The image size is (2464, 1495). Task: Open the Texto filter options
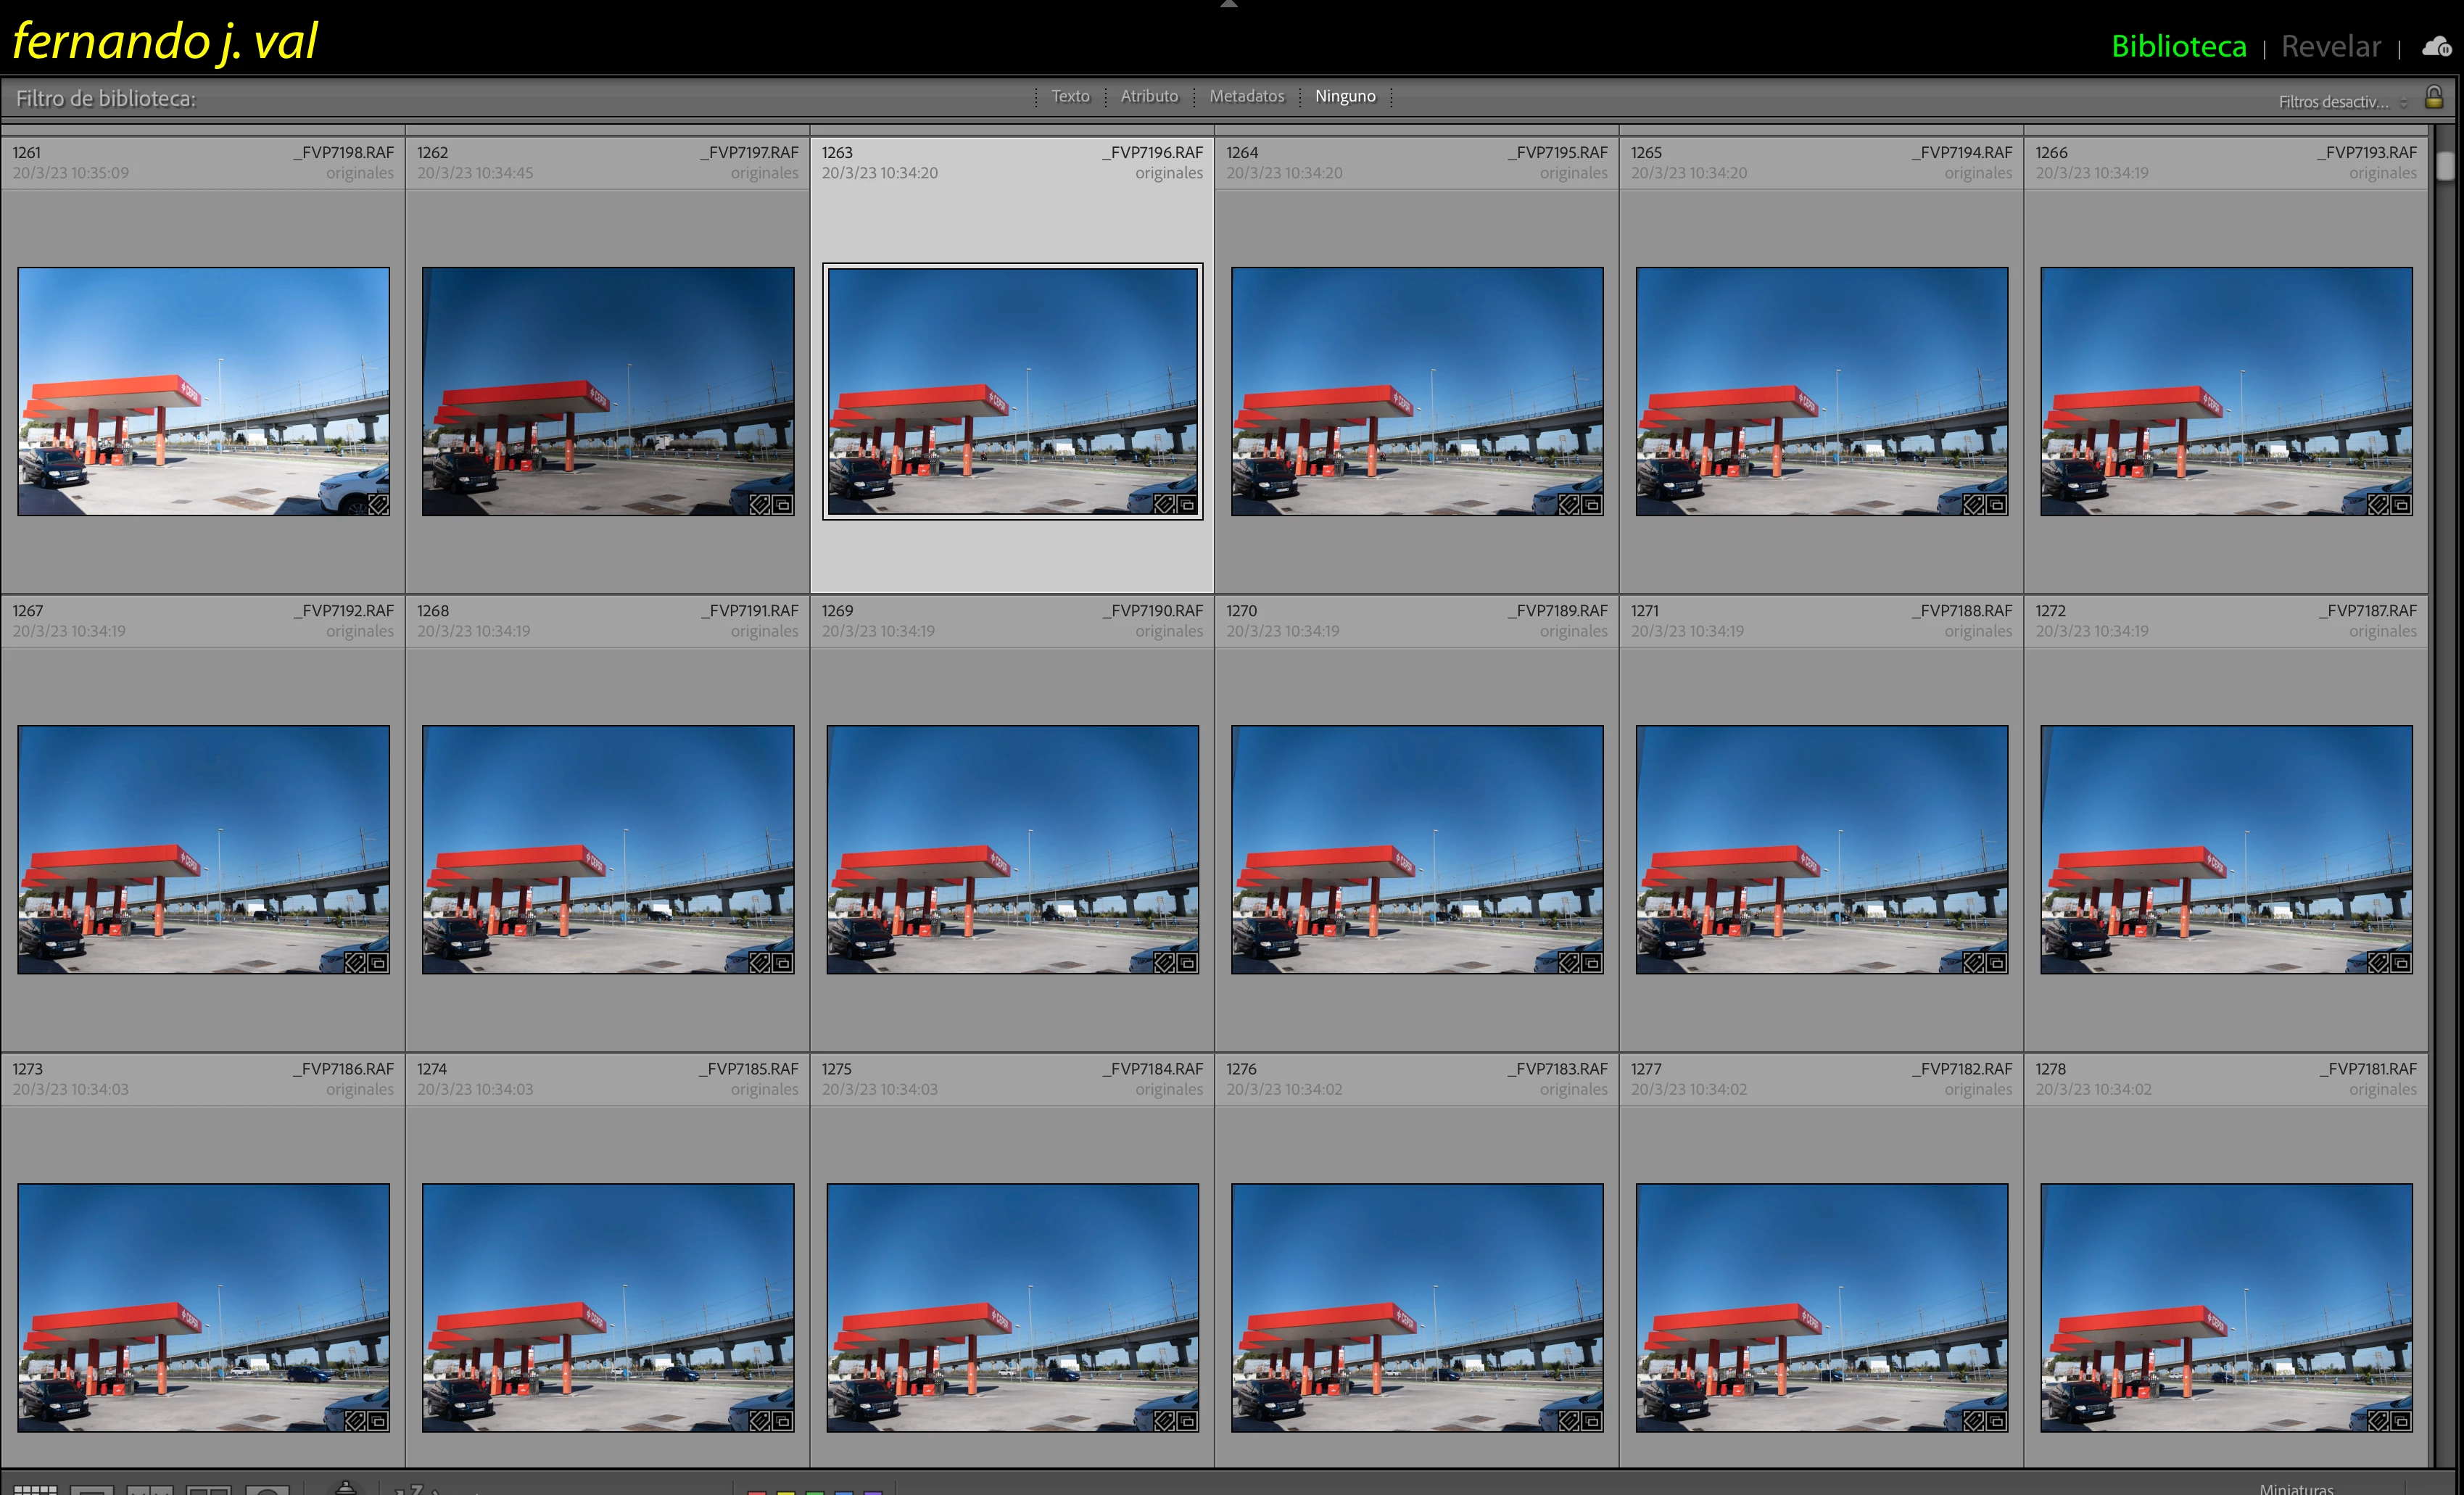1070,96
